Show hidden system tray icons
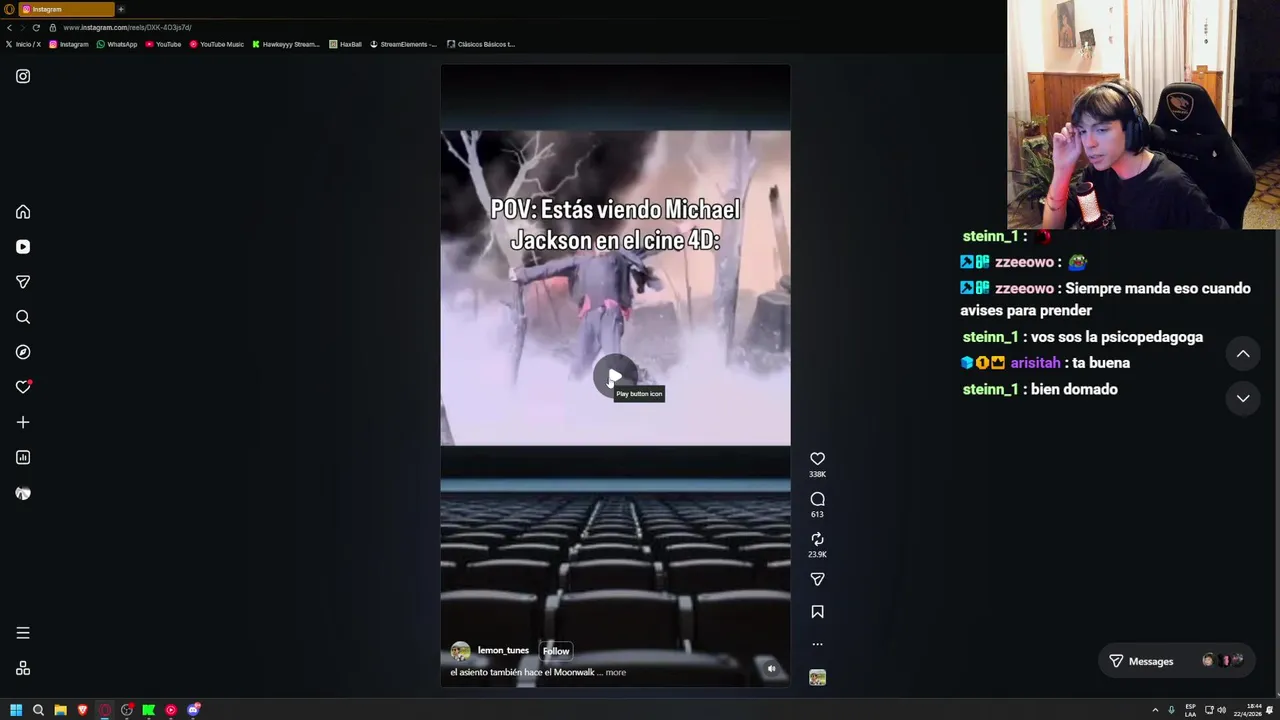Image resolution: width=1280 pixels, height=720 pixels. pos(1155,710)
